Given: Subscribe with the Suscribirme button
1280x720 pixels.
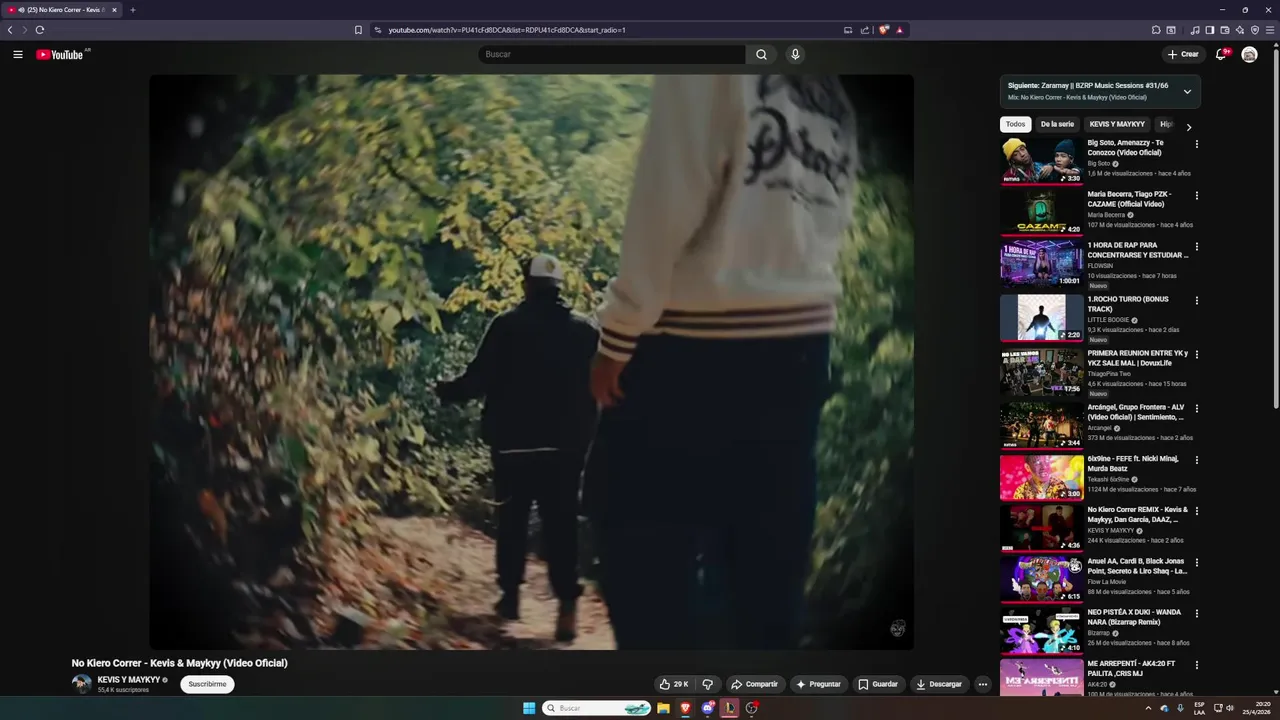Looking at the screenshot, I should pos(207,684).
